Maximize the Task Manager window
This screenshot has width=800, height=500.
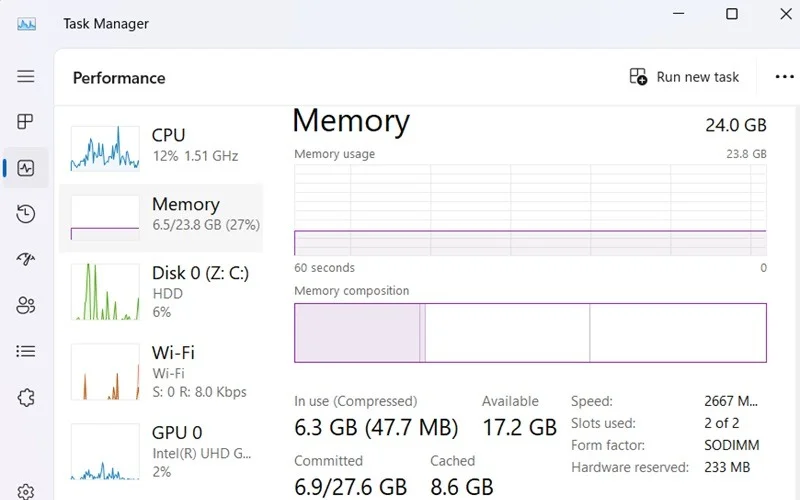pos(732,14)
